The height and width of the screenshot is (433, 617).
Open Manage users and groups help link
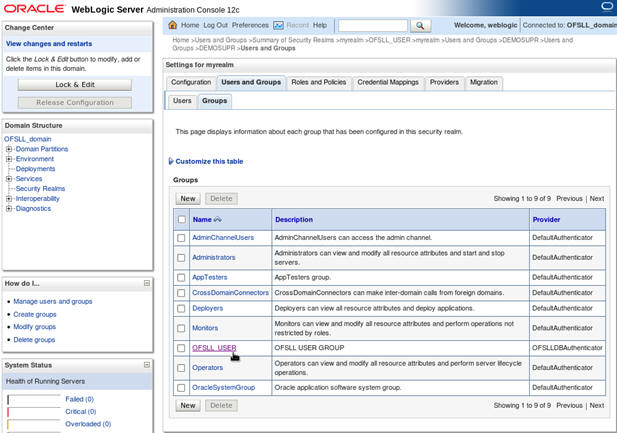tap(53, 302)
